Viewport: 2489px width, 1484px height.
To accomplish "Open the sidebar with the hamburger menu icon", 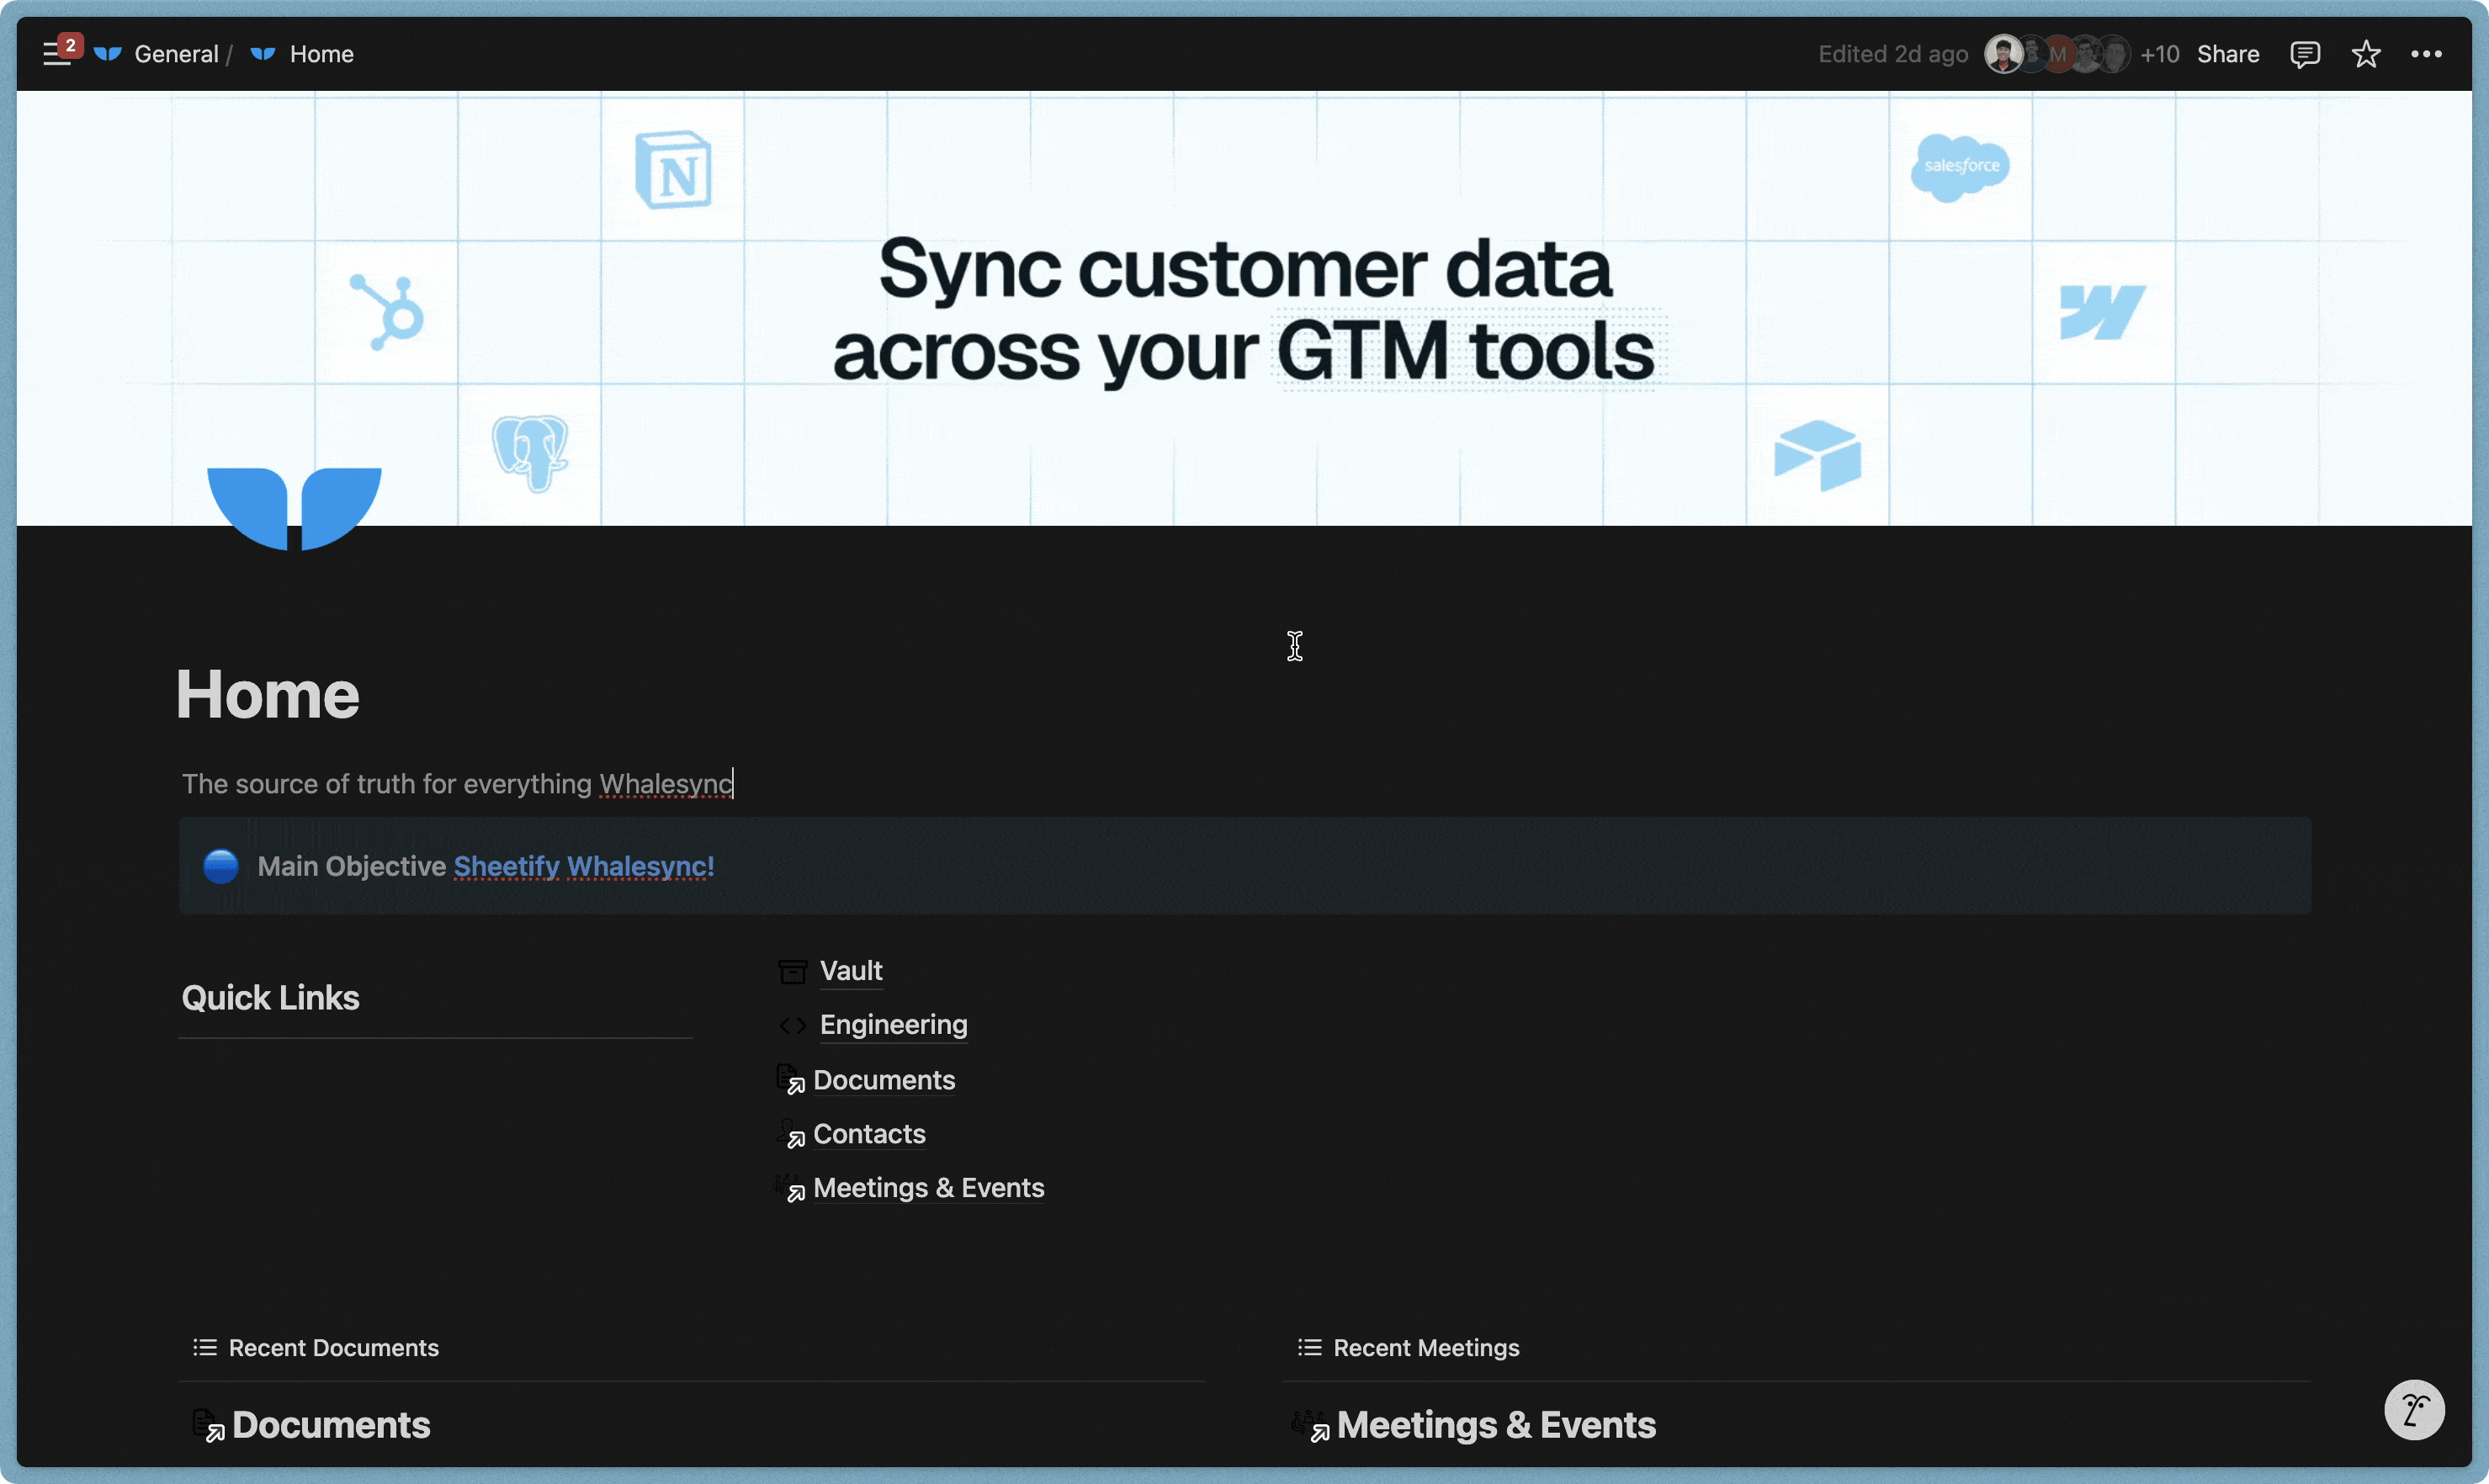I will [56, 54].
